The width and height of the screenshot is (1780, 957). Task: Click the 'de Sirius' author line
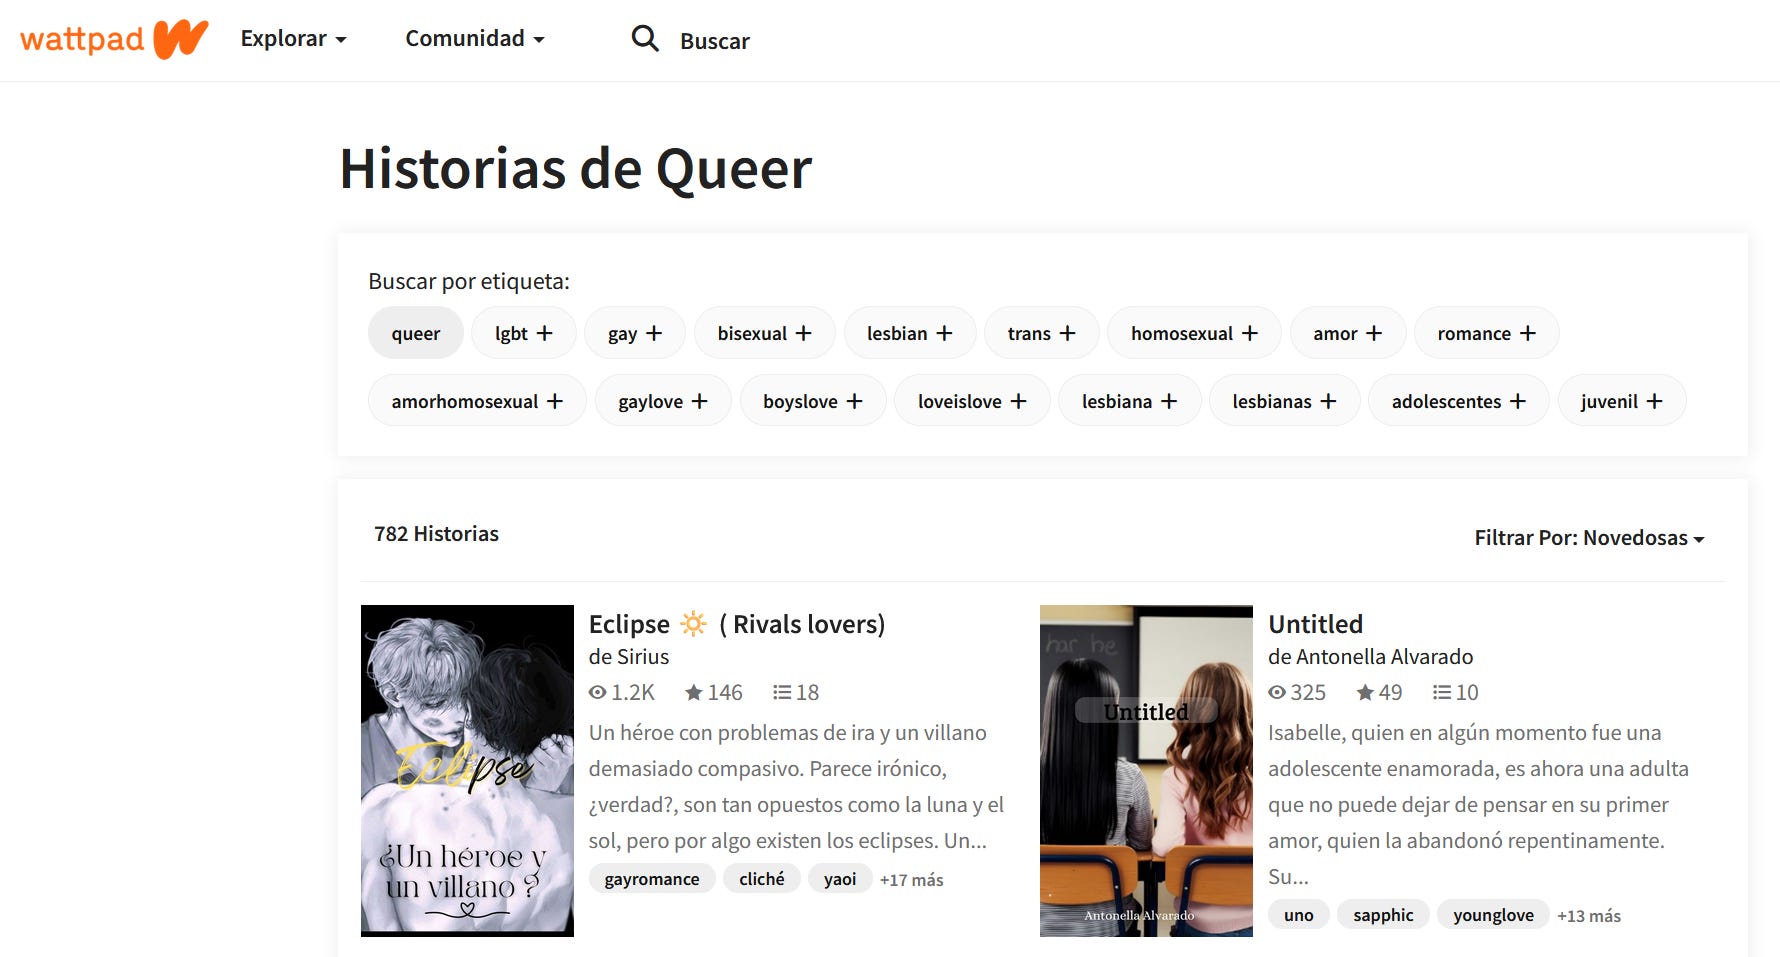click(x=629, y=657)
